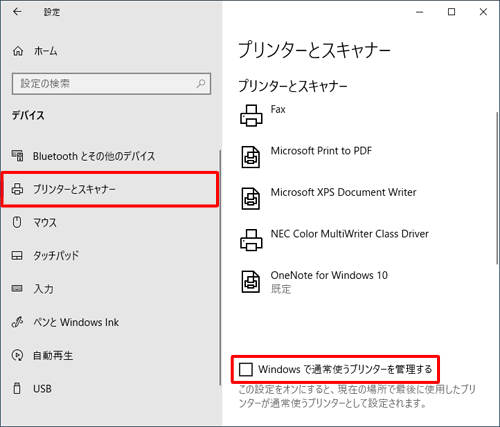Screen dimensions: 500x427
Task: Click the keyboard icon beside 入力
Action: [x=17, y=289]
